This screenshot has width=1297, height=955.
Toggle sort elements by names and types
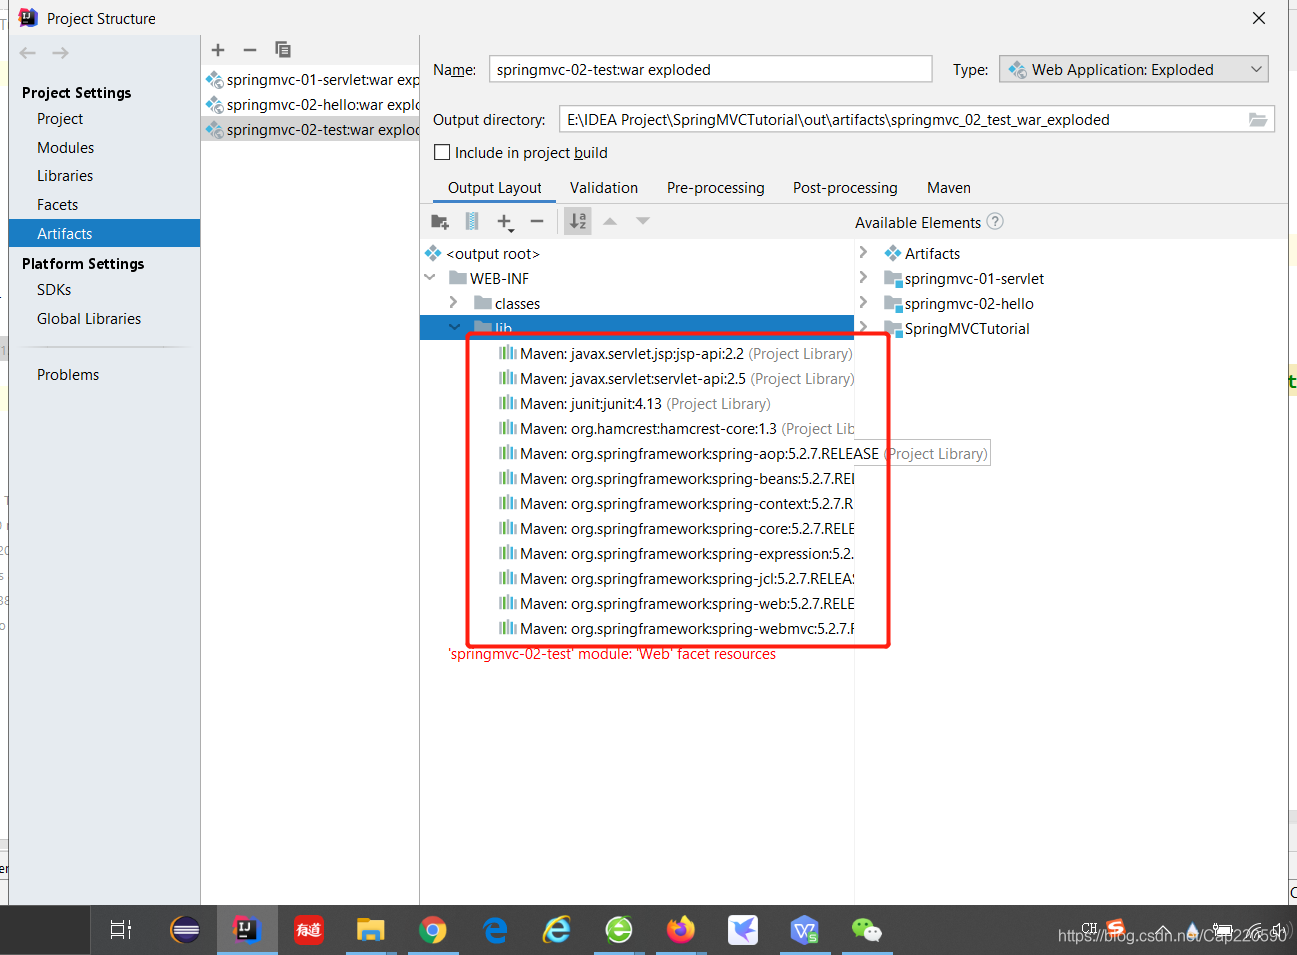coord(578,221)
